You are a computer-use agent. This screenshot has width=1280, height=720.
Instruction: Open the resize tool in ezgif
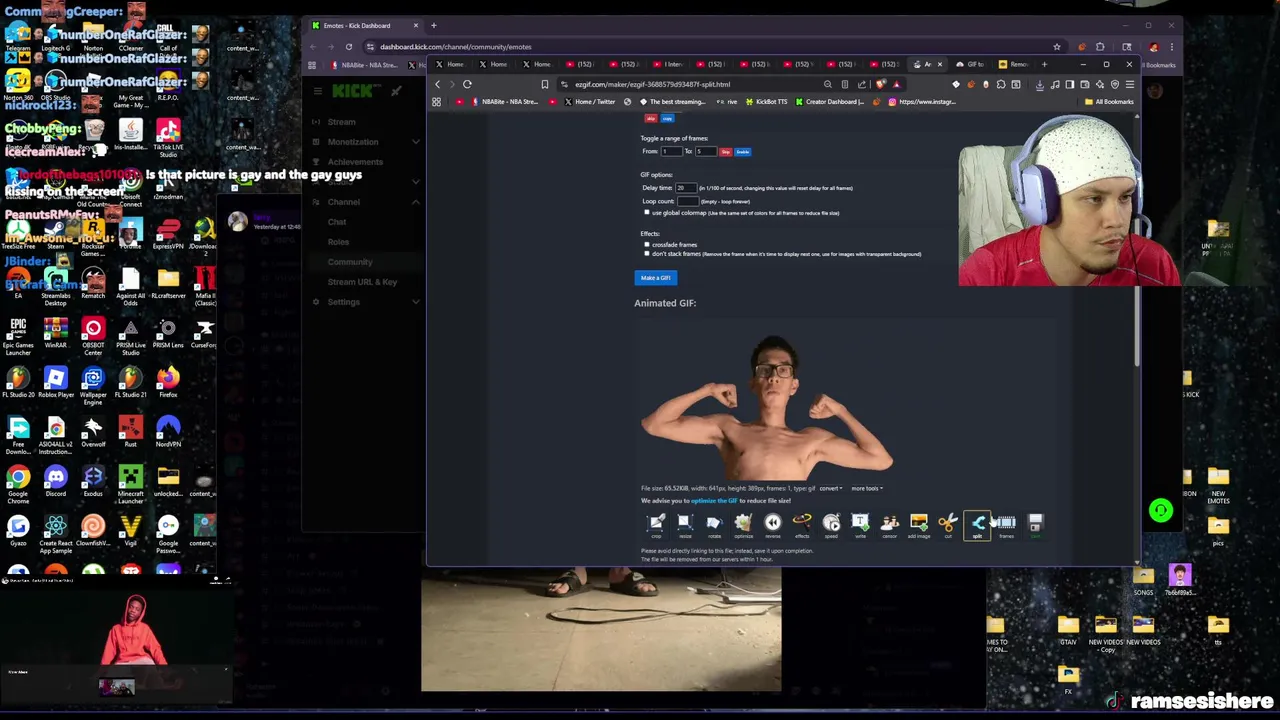pos(684,525)
